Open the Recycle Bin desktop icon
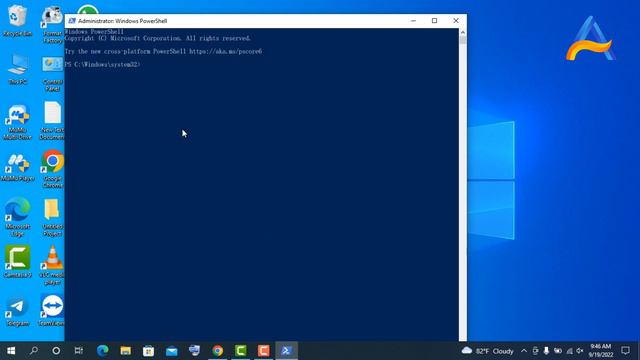640x360 pixels. (17, 20)
